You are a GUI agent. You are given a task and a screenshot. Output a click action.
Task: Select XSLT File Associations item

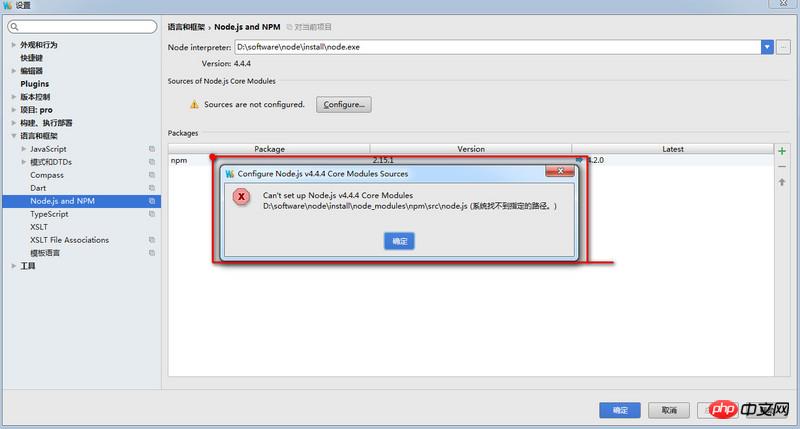point(69,240)
